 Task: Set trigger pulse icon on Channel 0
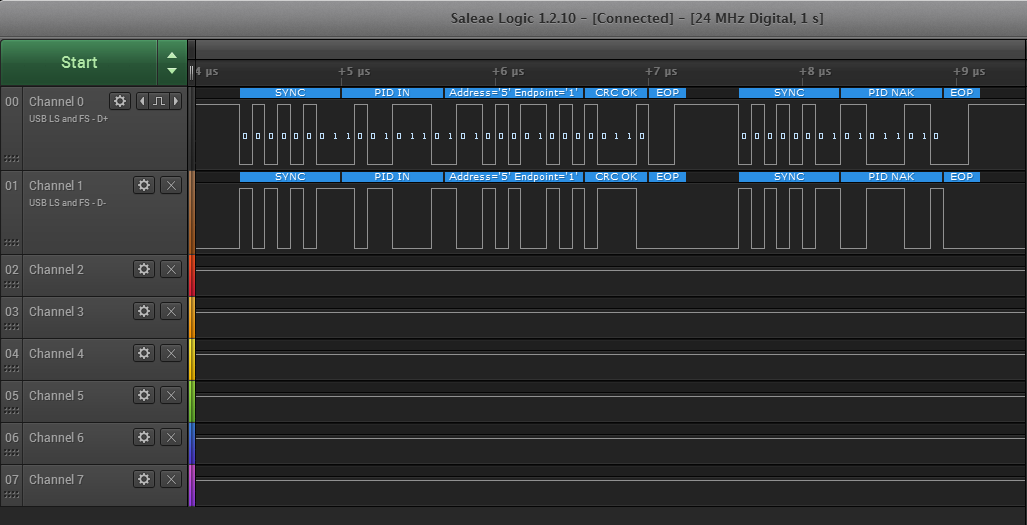pyautogui.click(x=159, y=101)
